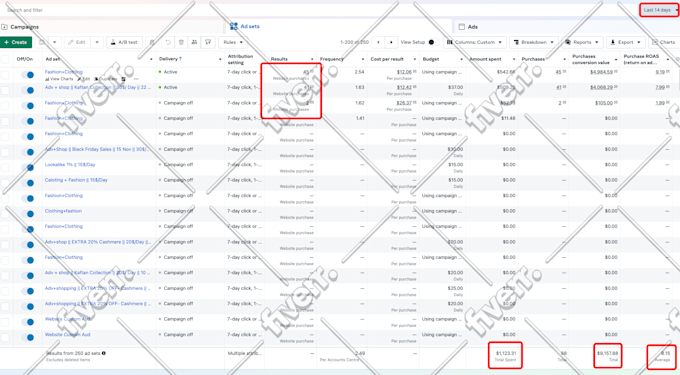Click the A/B test flask button

124,42
